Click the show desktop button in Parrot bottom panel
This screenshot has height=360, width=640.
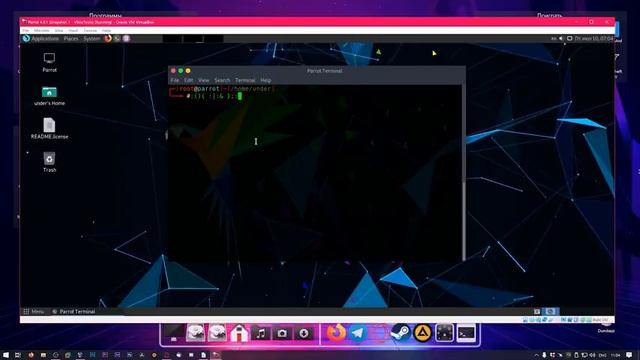(x=537, y=311)
